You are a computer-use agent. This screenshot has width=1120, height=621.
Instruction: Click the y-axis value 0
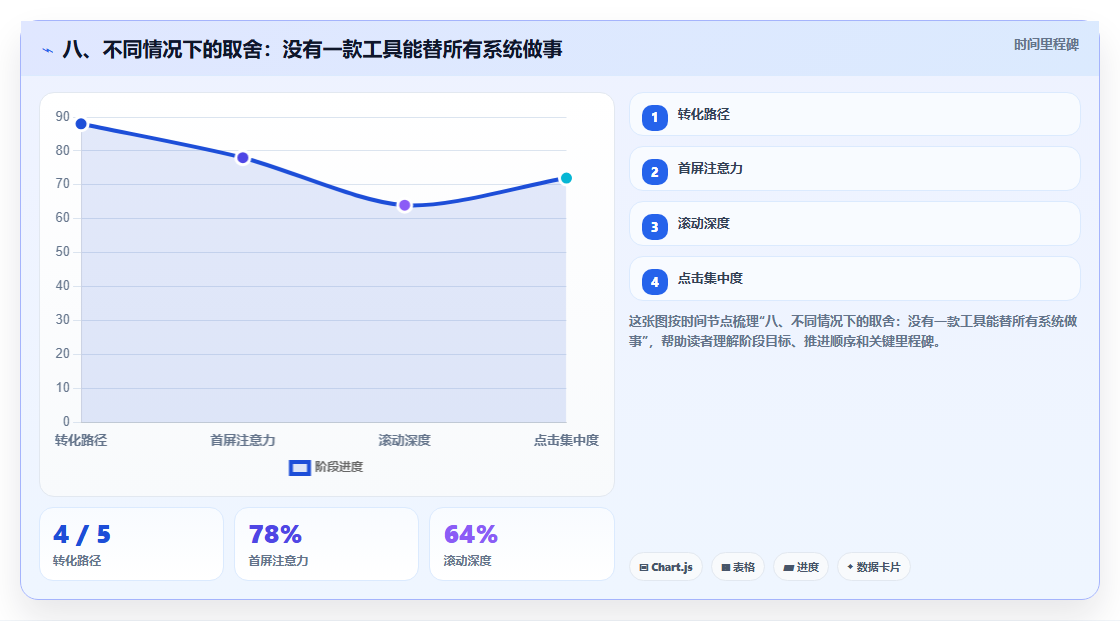click(x=66, y=422)
